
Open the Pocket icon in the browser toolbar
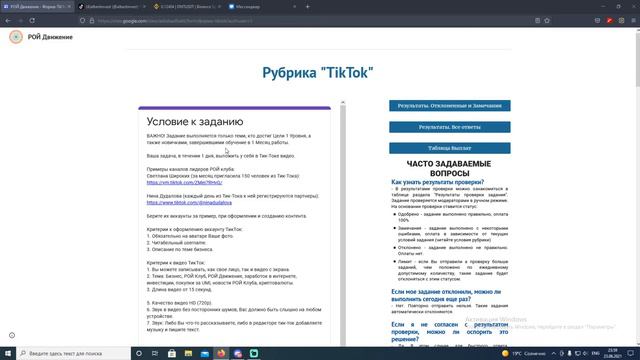(597, 20)
